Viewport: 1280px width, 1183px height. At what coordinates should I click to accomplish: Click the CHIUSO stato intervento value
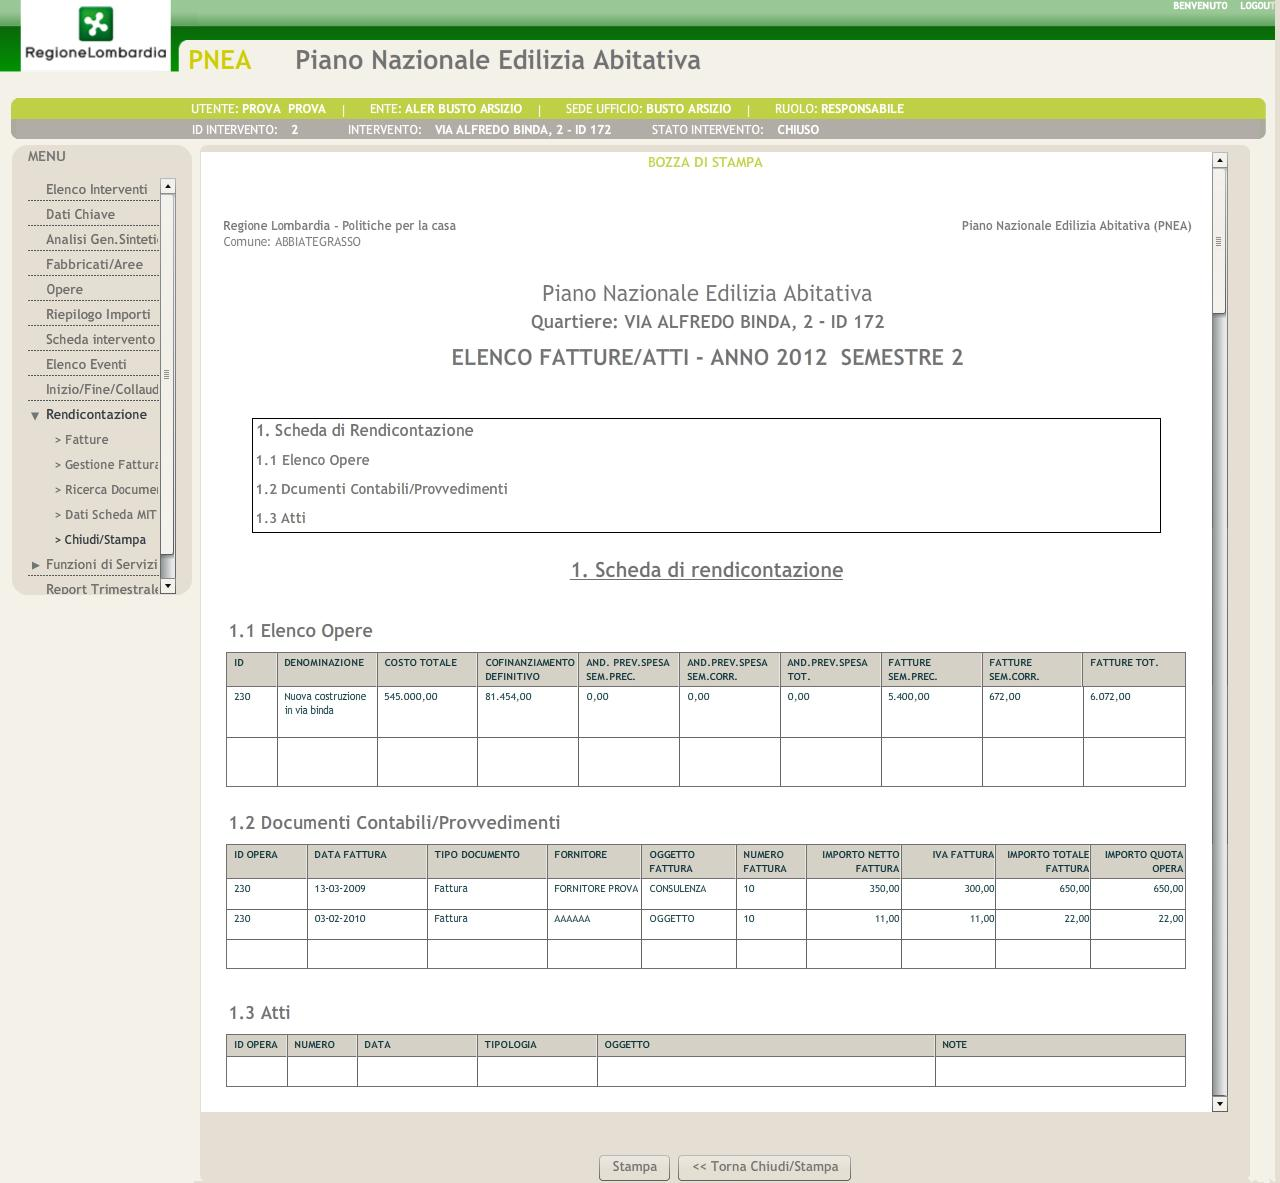click(x=798, y=130)
